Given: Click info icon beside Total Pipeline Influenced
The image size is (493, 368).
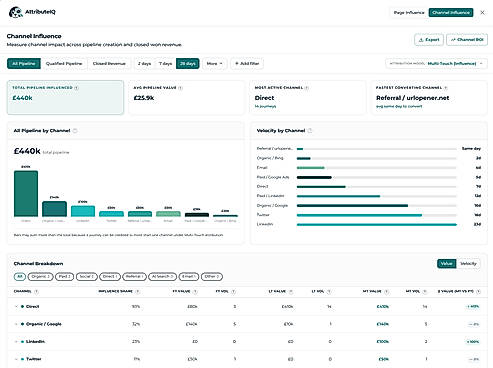Looking at the screenshot, I should (x=77, y=88).
